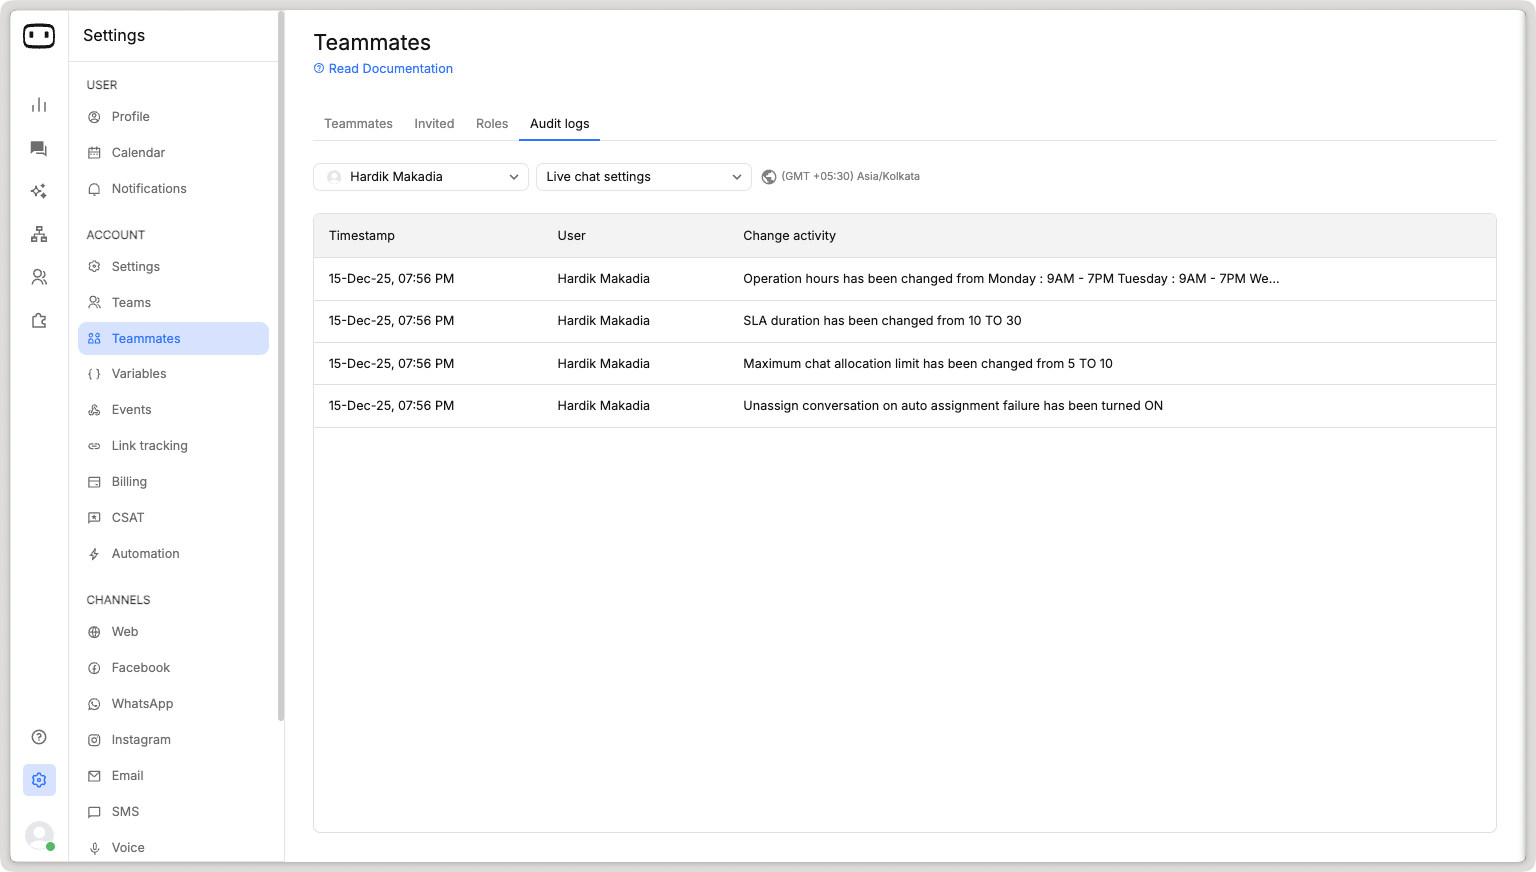1536x872 pixels.
Task: Click the flow hierarchy icon in sidebar
Action: [x=39, y=234]
